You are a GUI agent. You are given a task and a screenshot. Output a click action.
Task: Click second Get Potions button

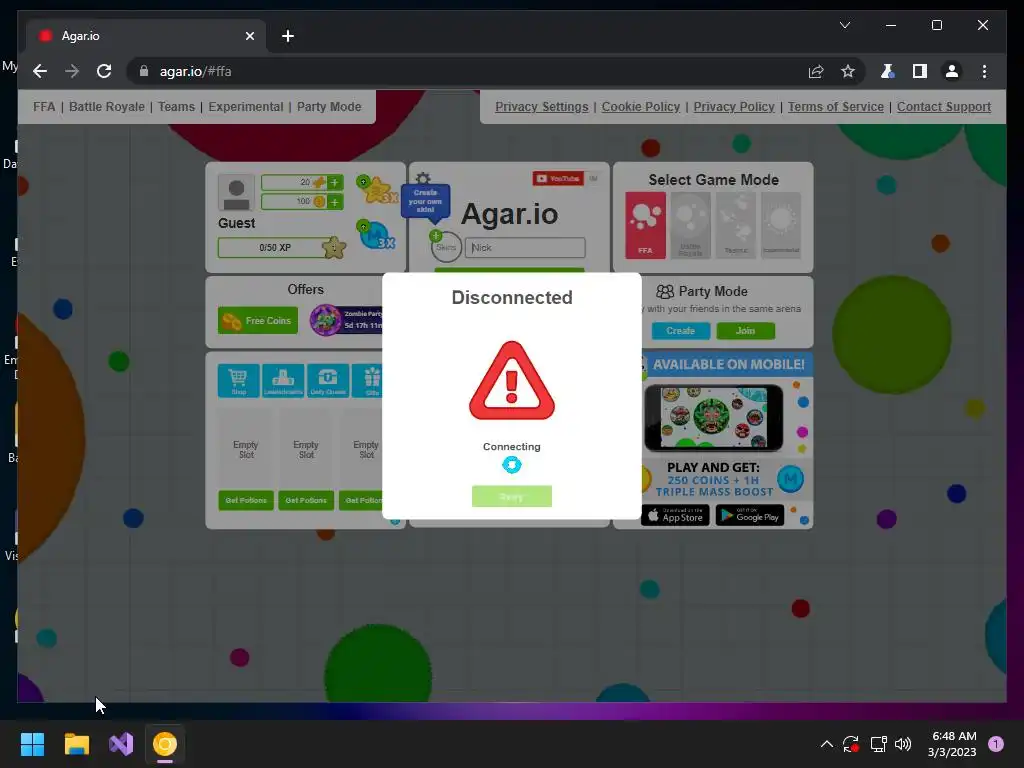306,500
